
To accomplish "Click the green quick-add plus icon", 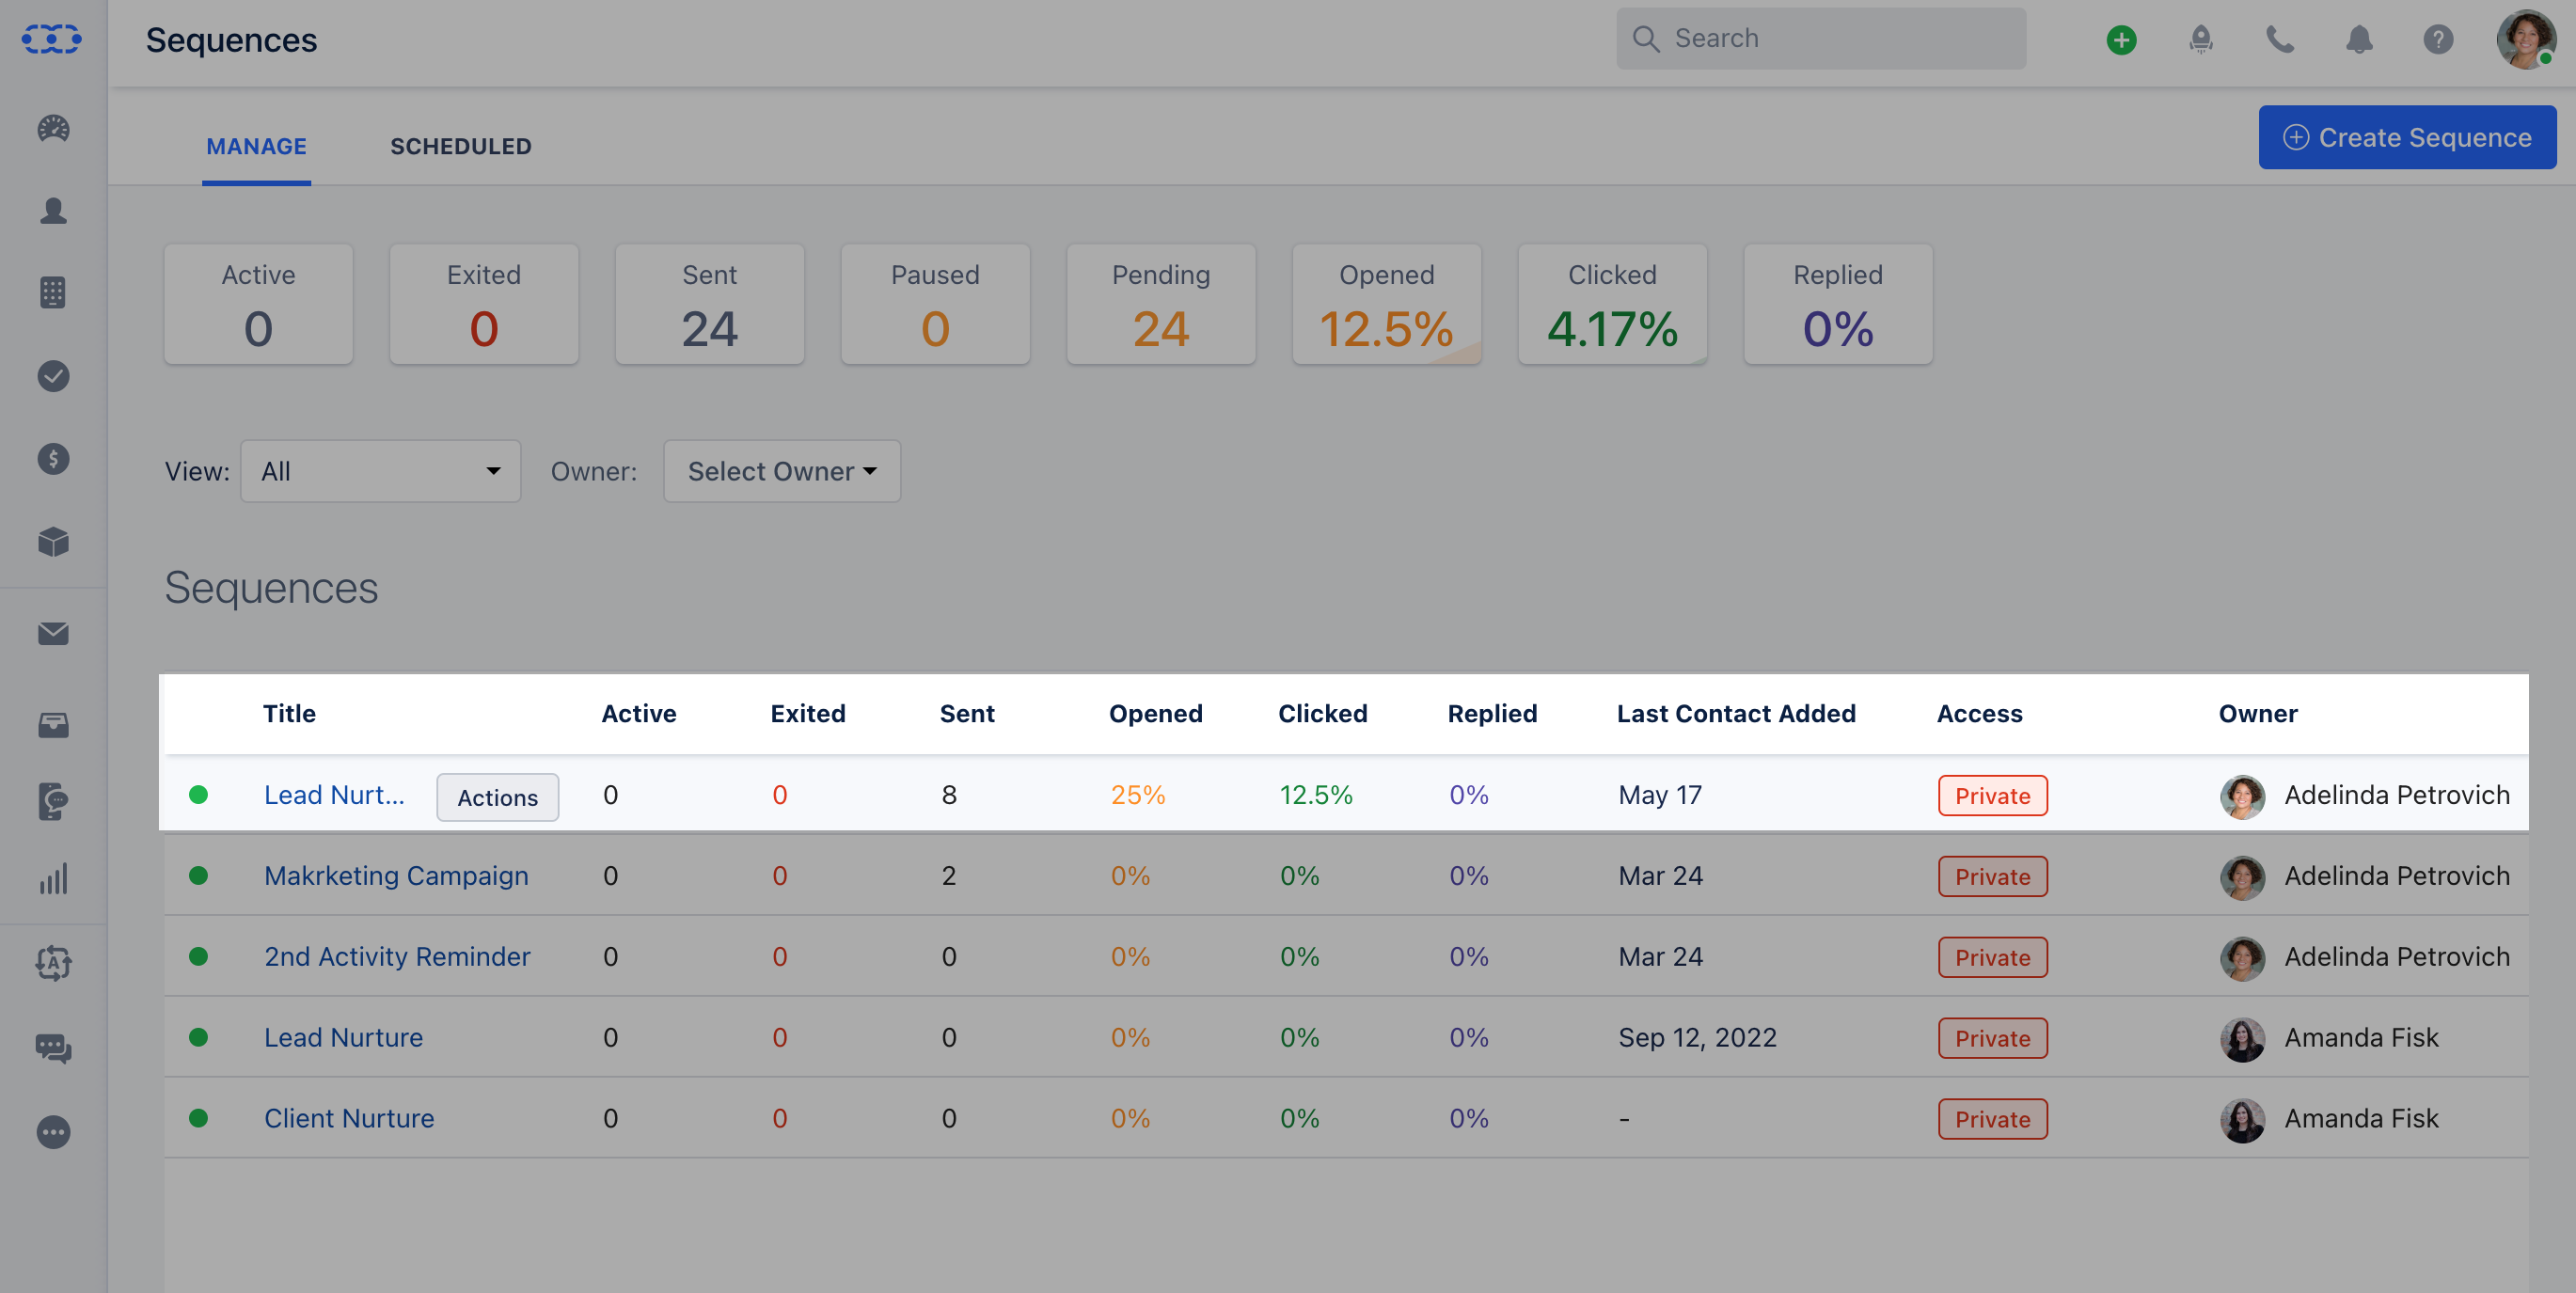I will coord(2121,40).
